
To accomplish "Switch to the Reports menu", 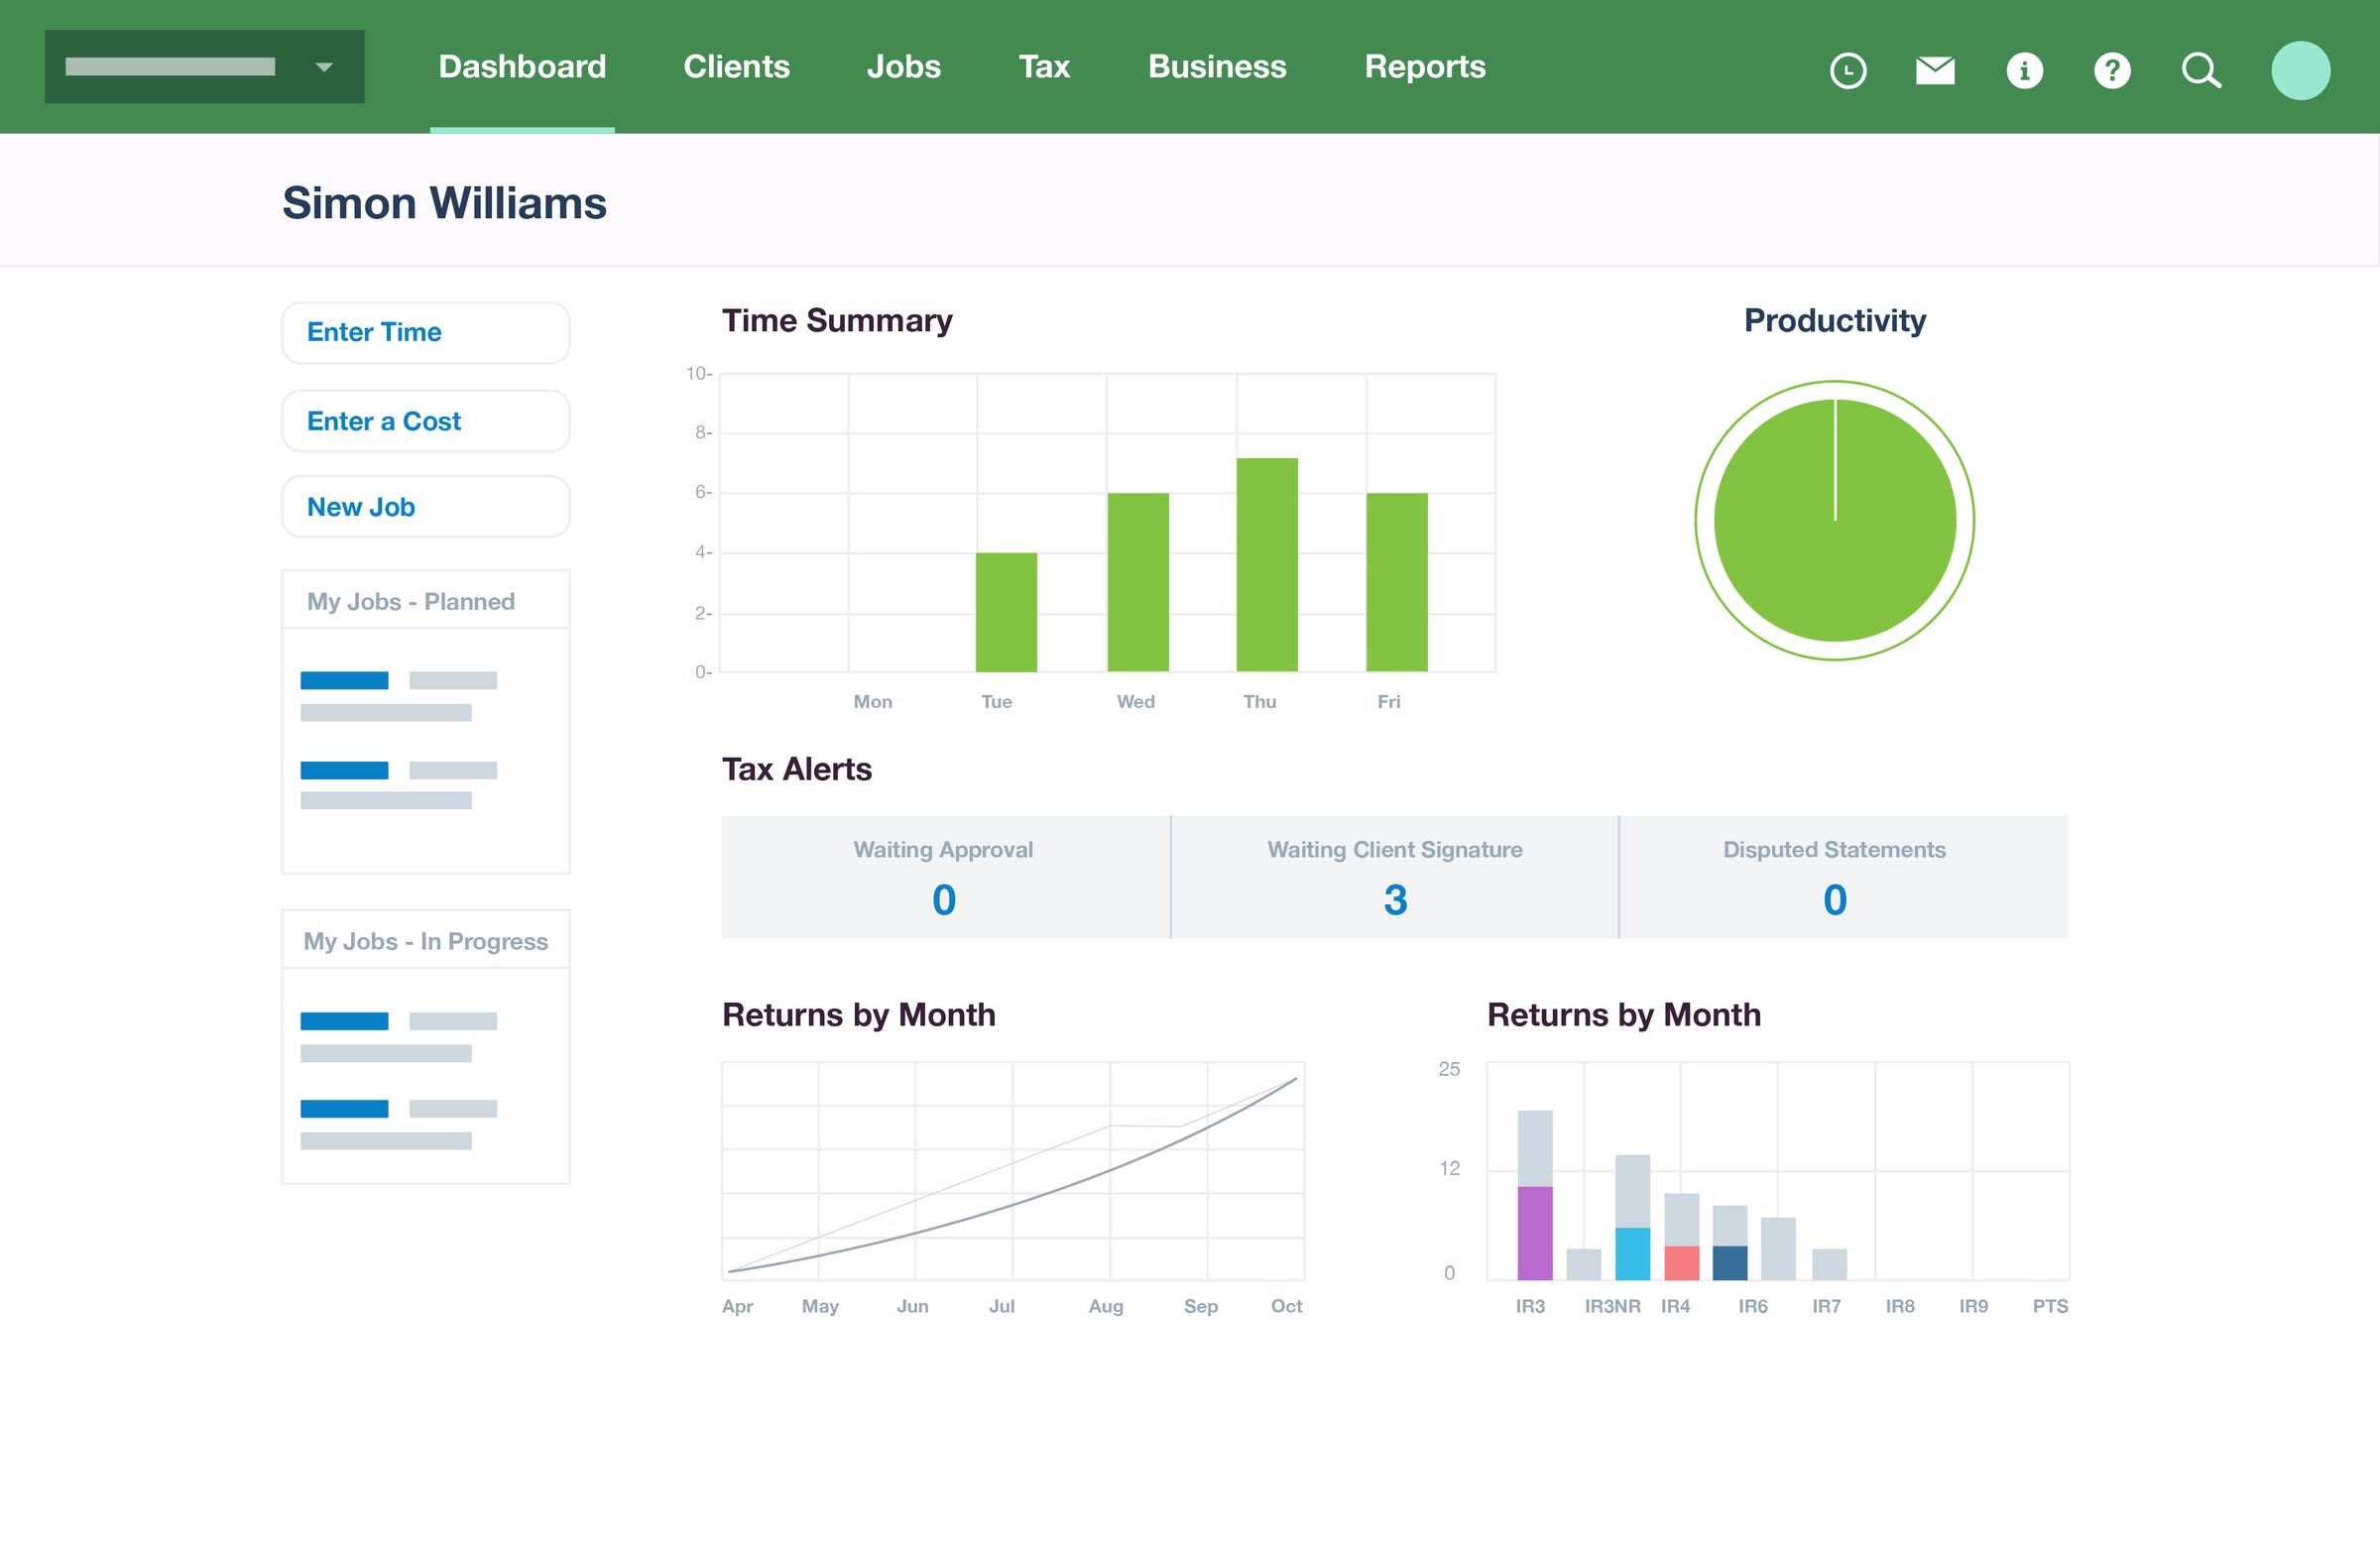I will (x=1424, y=67).
